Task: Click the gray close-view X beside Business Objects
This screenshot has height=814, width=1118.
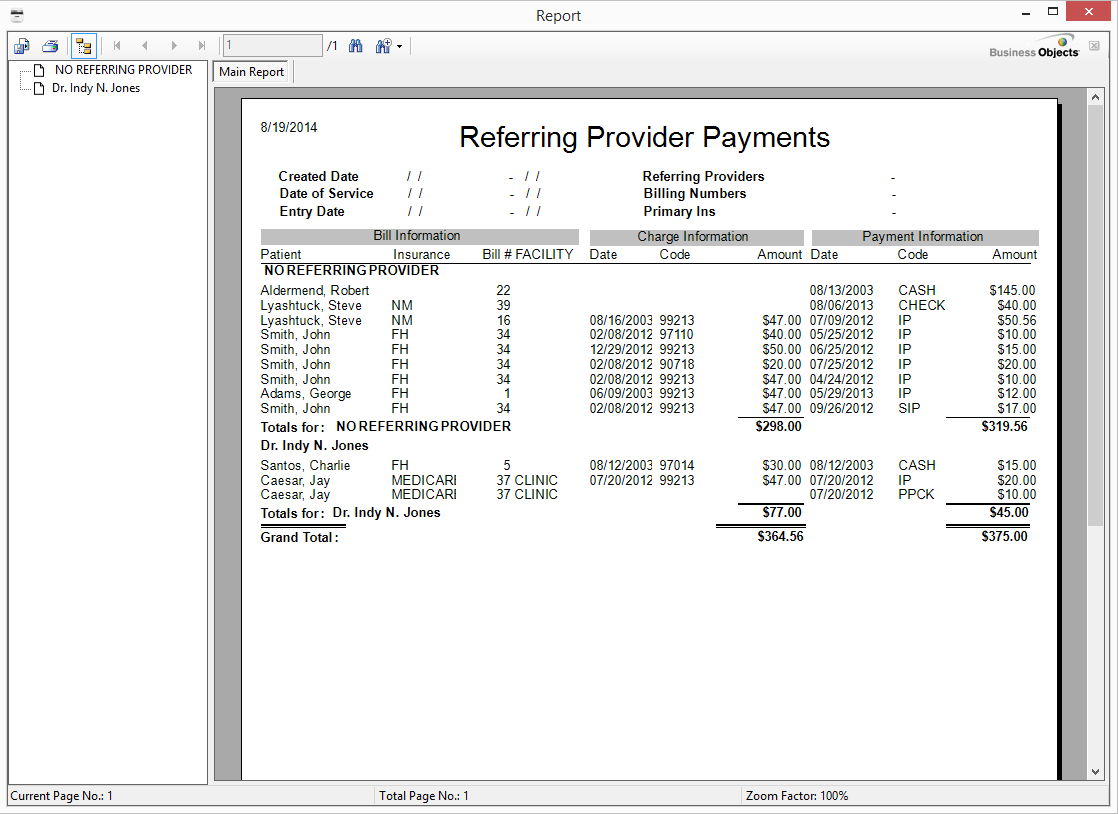Action: point(1094,46)
